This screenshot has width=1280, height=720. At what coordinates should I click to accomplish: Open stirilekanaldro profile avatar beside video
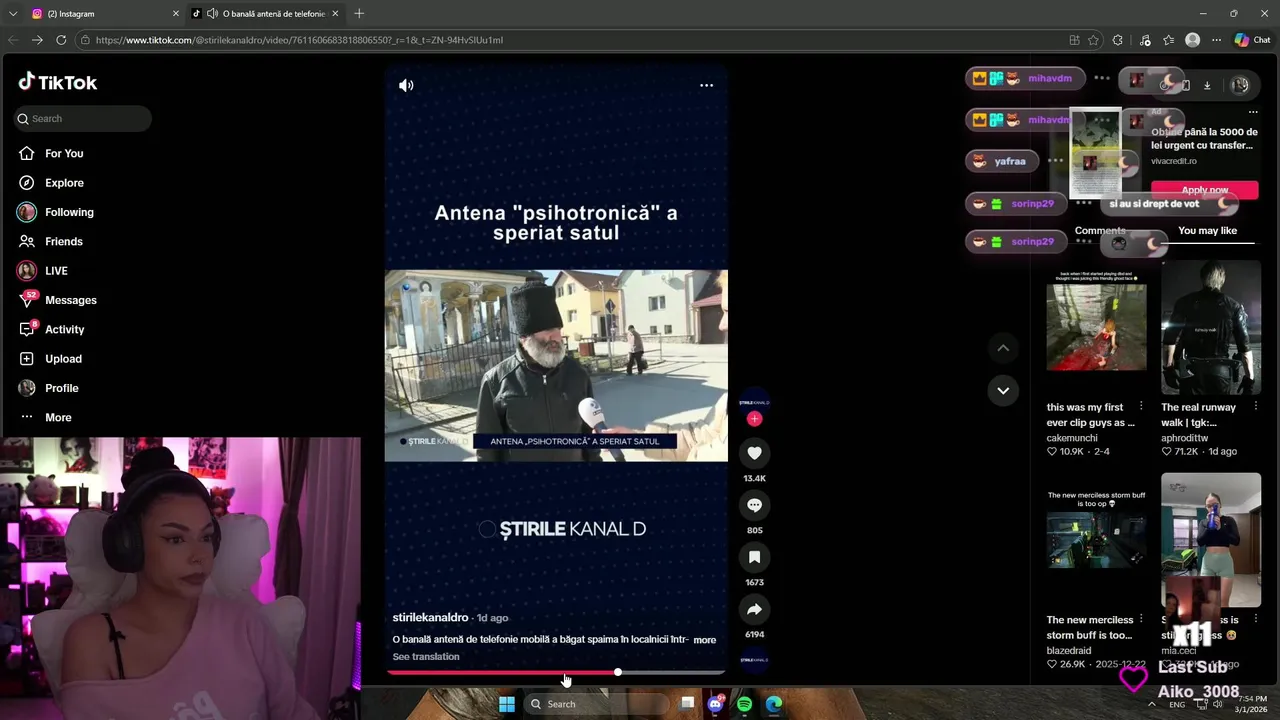[x=754, y=401]
